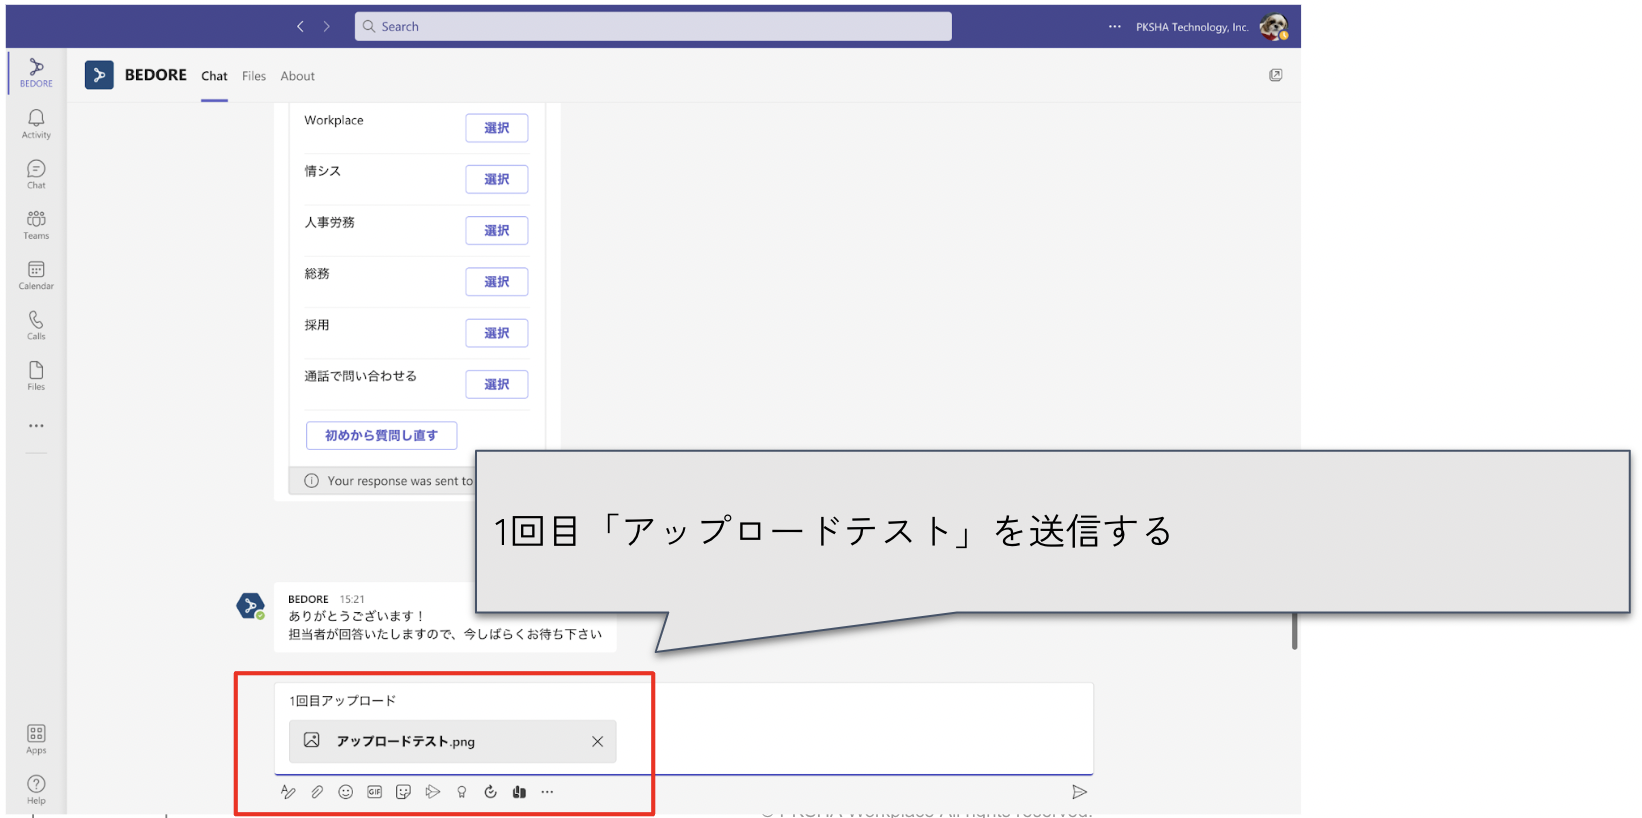Switch to the Chat tab
Viewport: 1642px width, 818px height.
tap(214, 76)
